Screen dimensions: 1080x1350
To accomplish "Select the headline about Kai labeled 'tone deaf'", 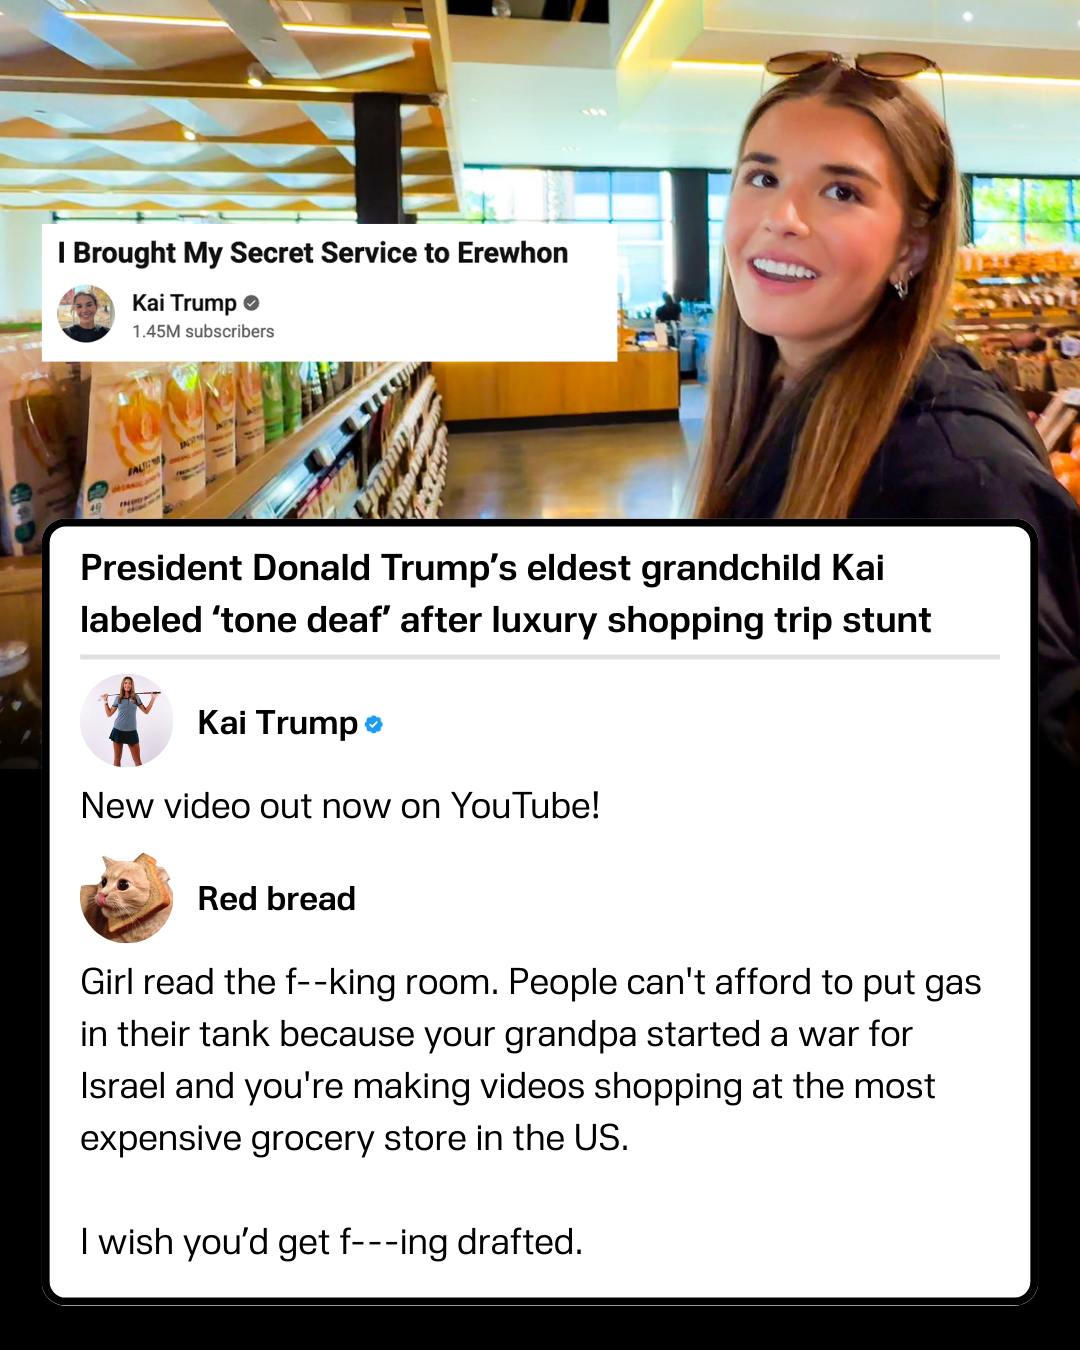I will pos(506,594).
